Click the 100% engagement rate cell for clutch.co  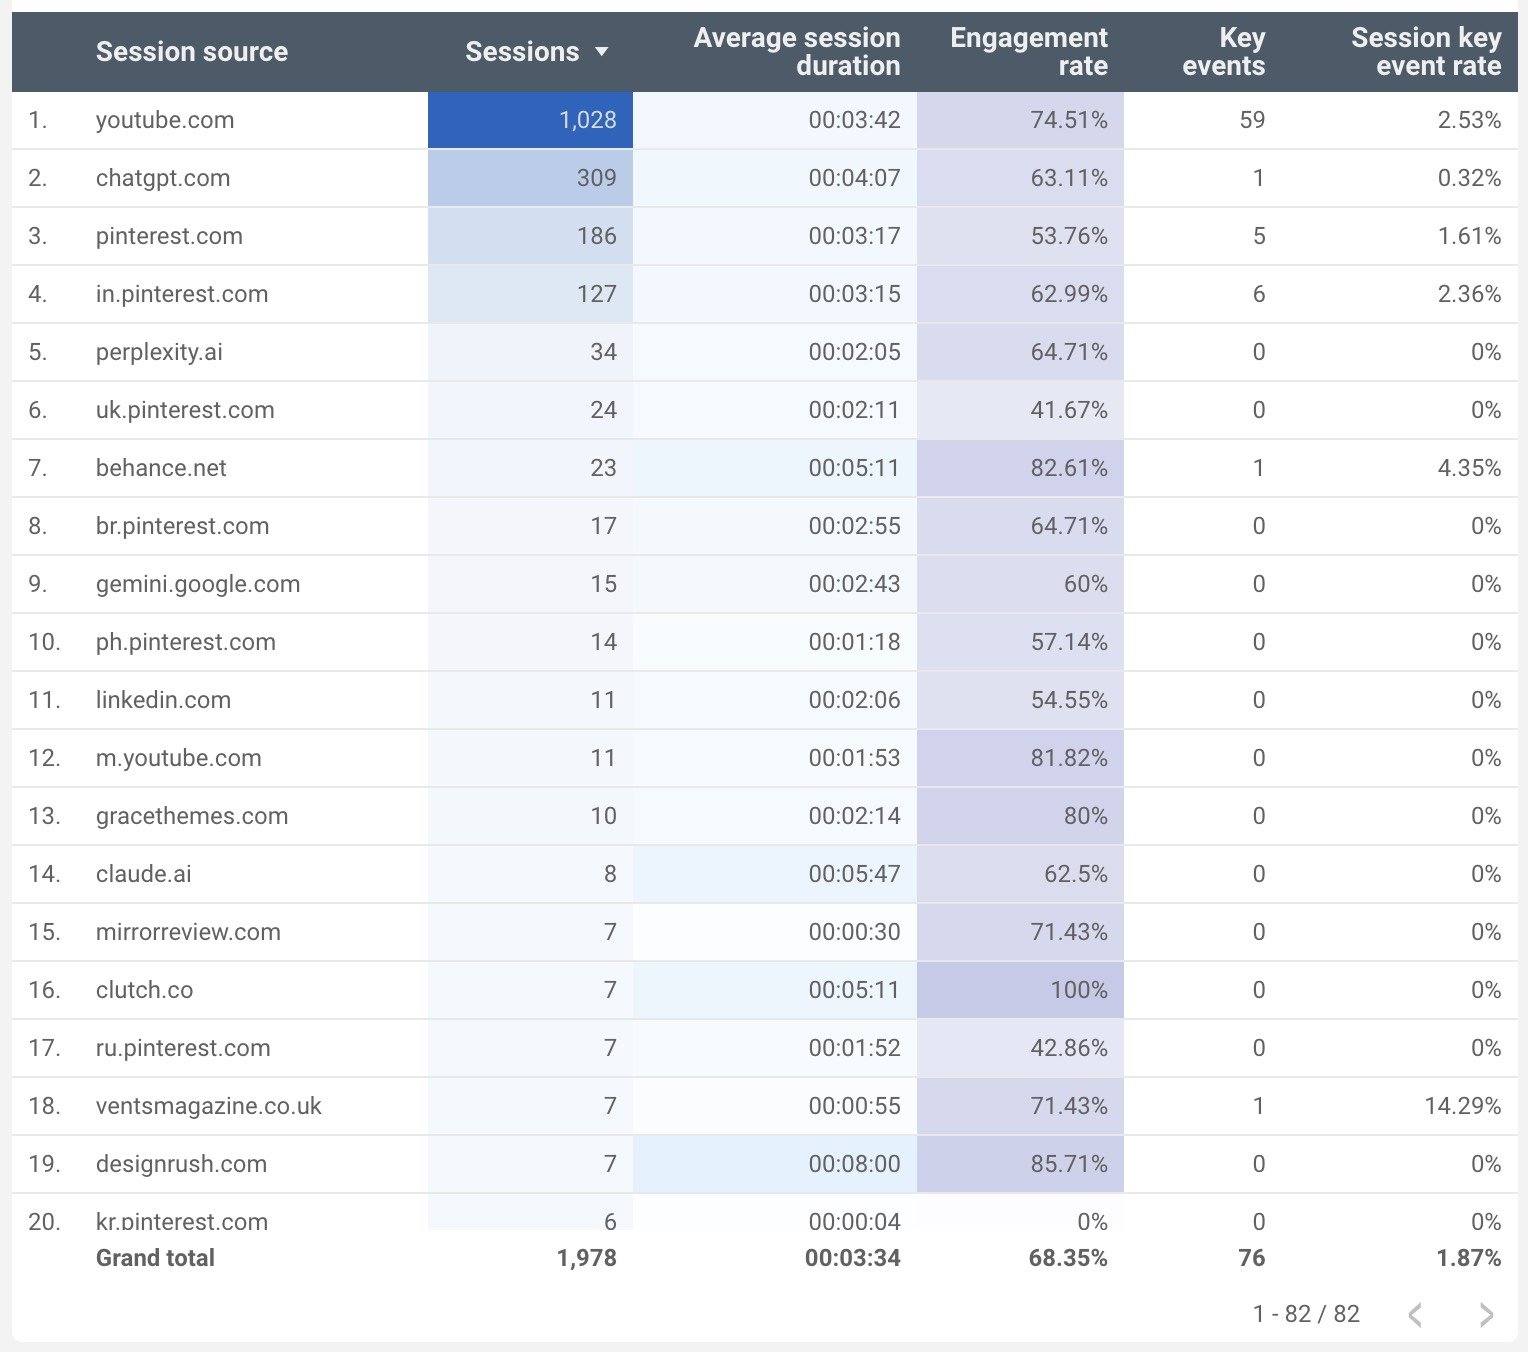(x=1020, y=990)
